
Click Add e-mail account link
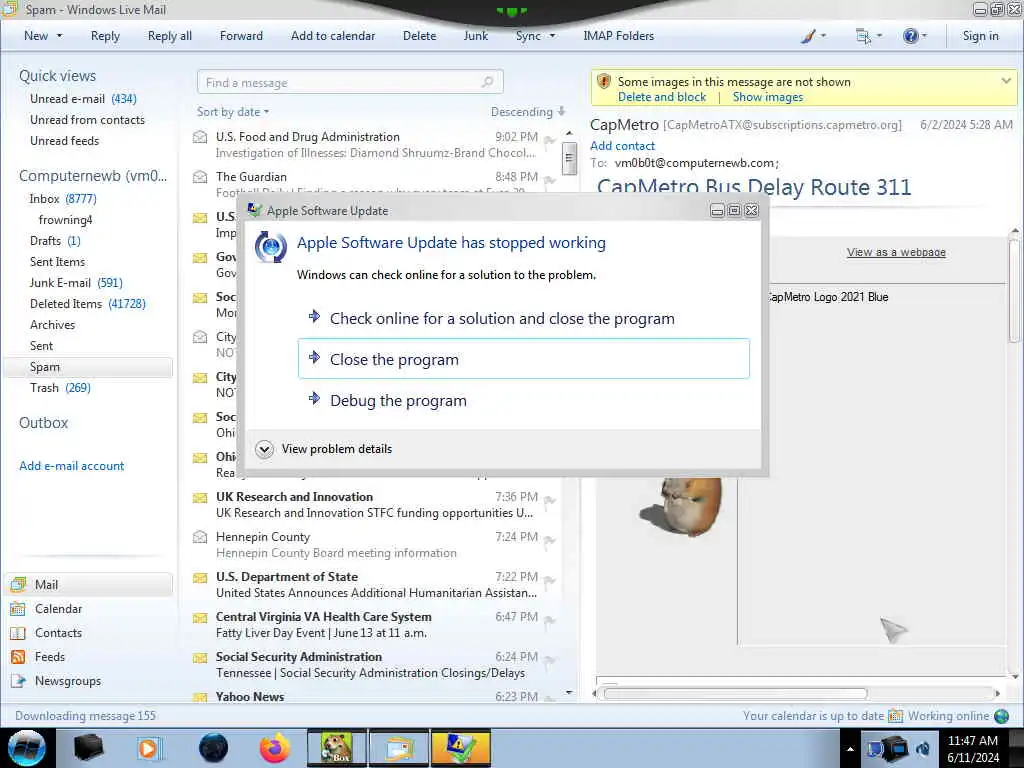pos(71,466)
